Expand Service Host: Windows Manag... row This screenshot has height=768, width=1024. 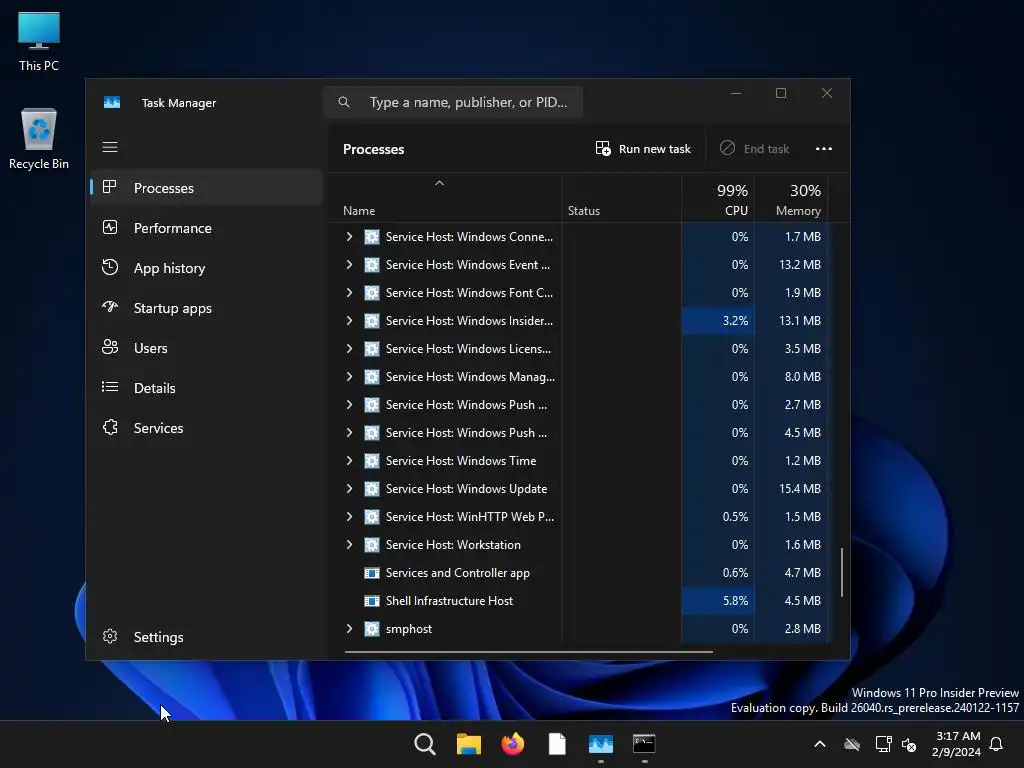pos(349,377)
